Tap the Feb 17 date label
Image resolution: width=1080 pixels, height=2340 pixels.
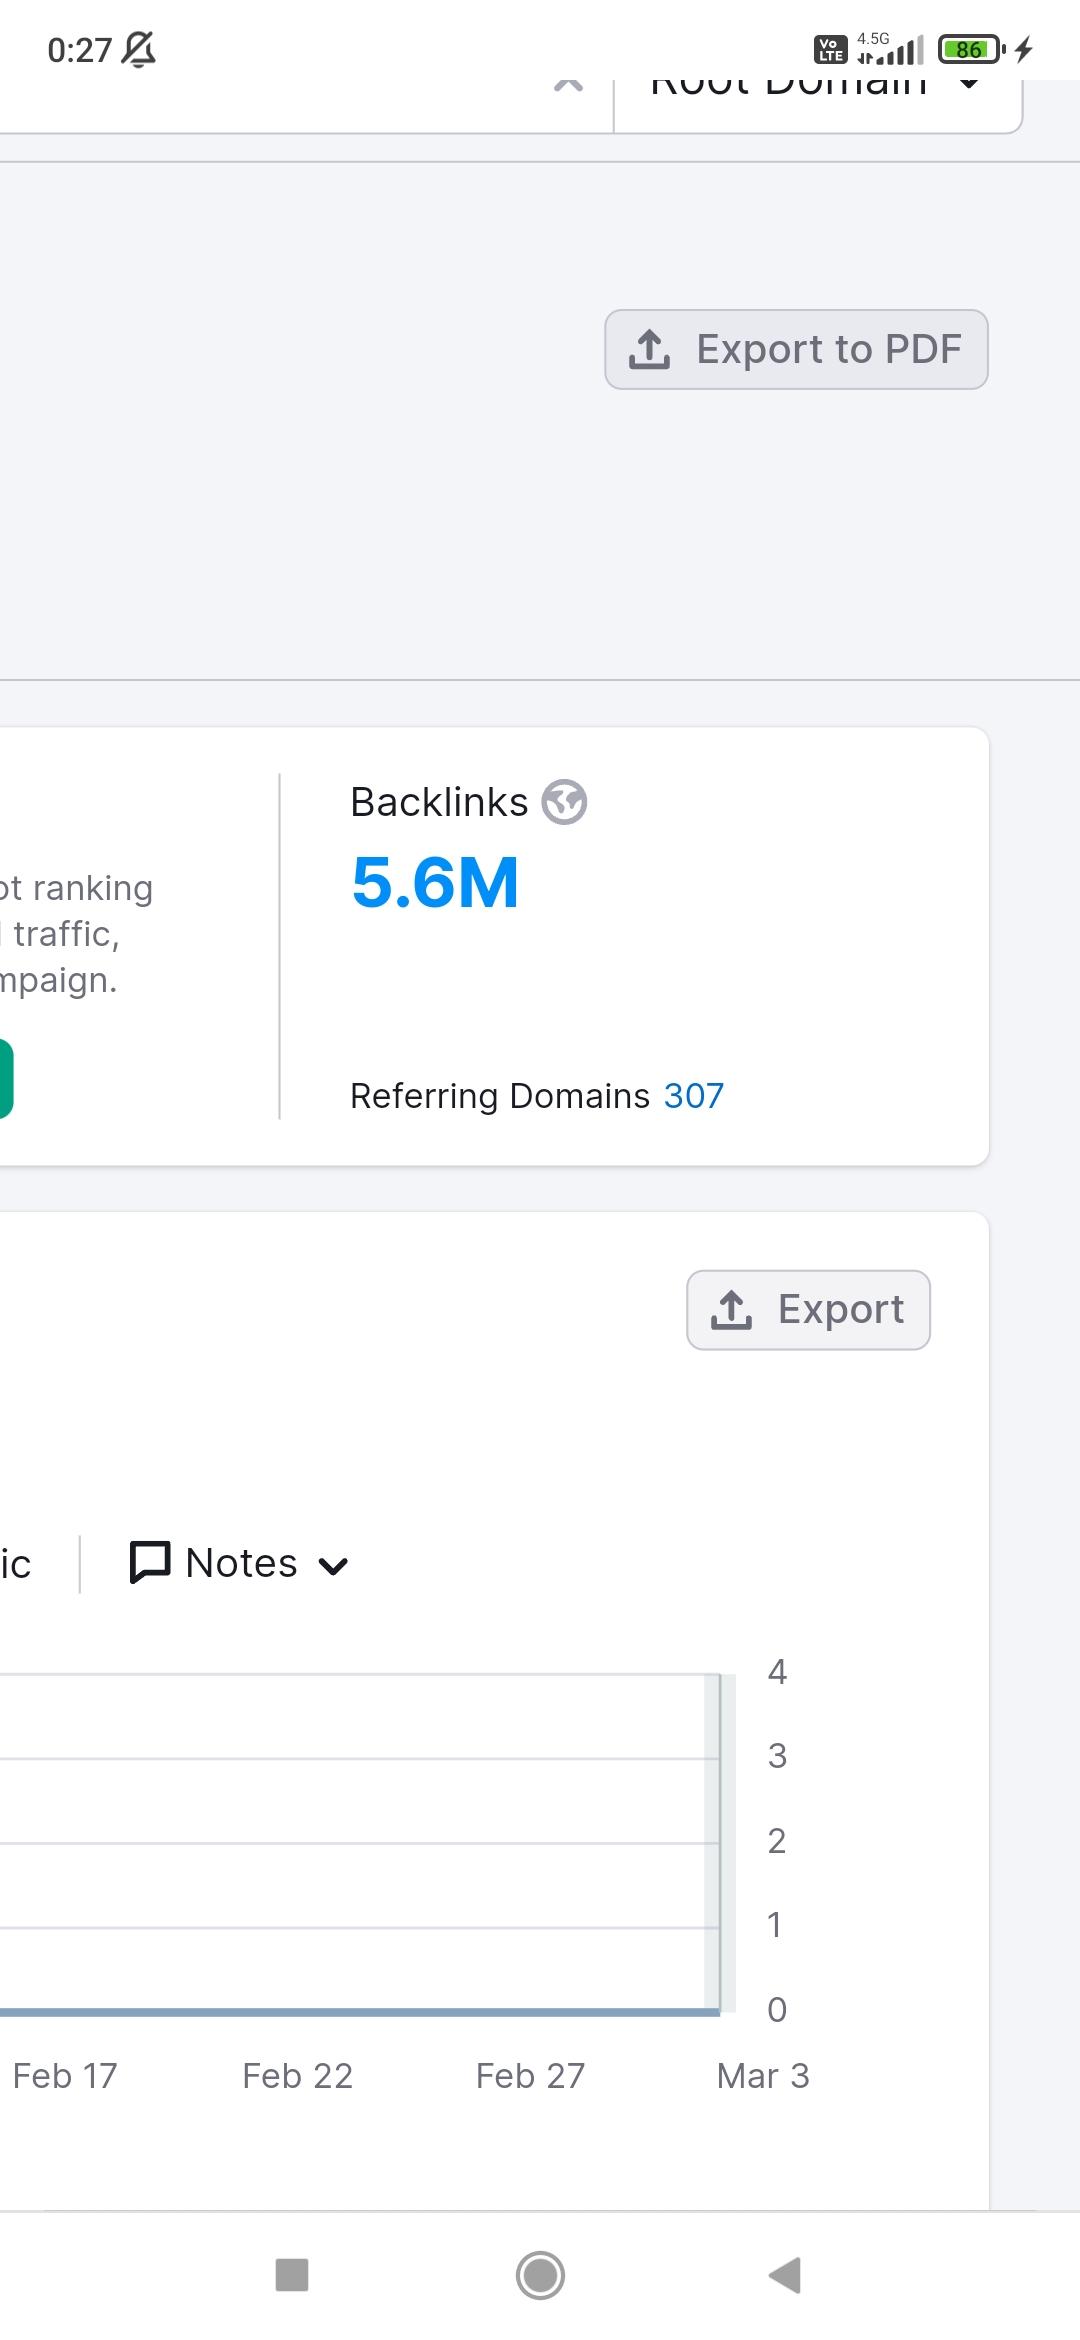65,2076
